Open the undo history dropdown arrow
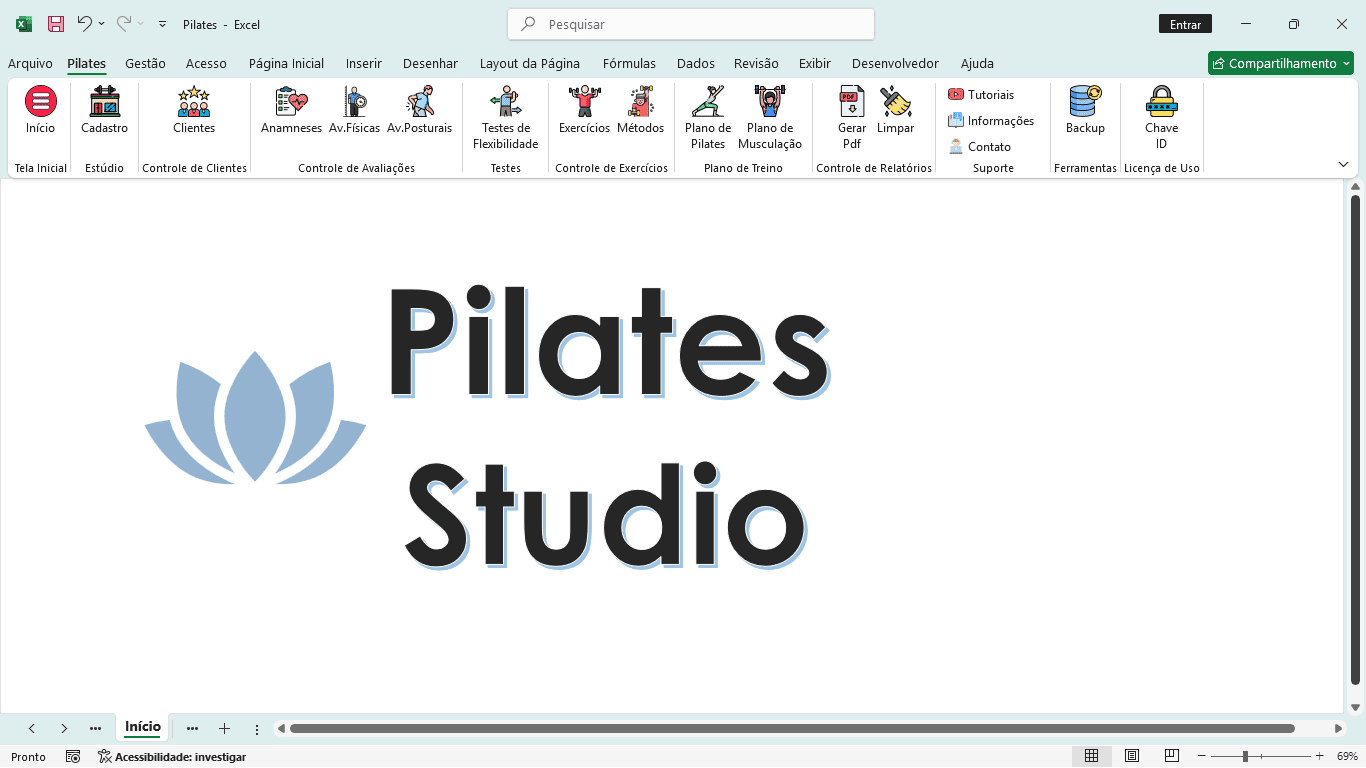Viewport: 1366px width, 768px height. (101, 24)
